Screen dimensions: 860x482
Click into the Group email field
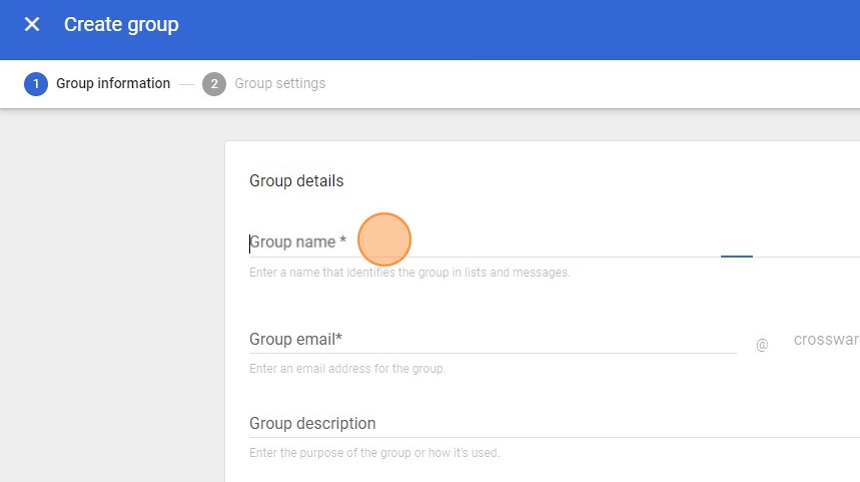click(490, 339)
